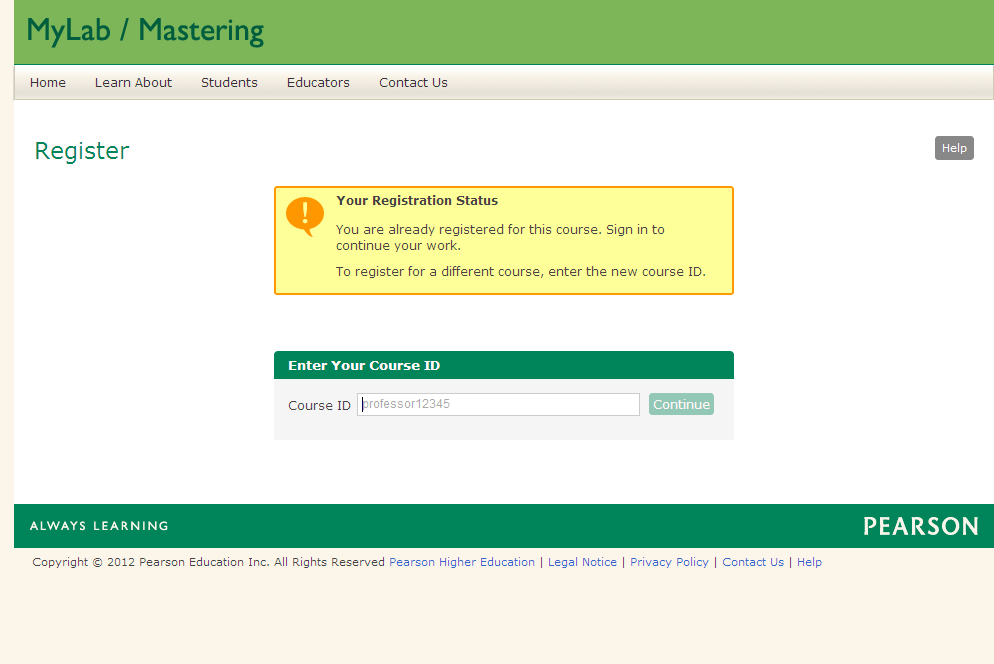
Task: Go to the Students menu
Action: [229, 82]
